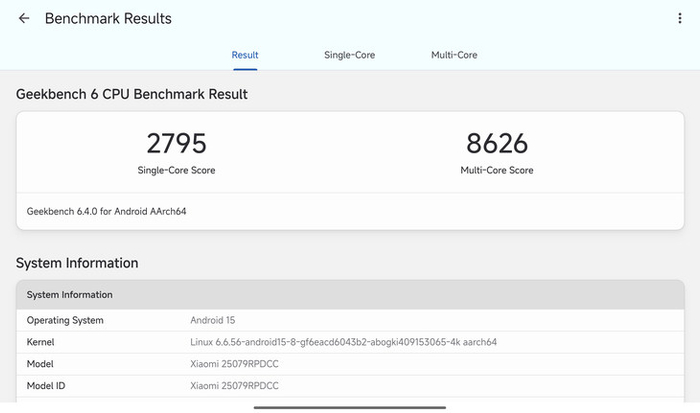Select the Model row label

[x=40, y=364]
